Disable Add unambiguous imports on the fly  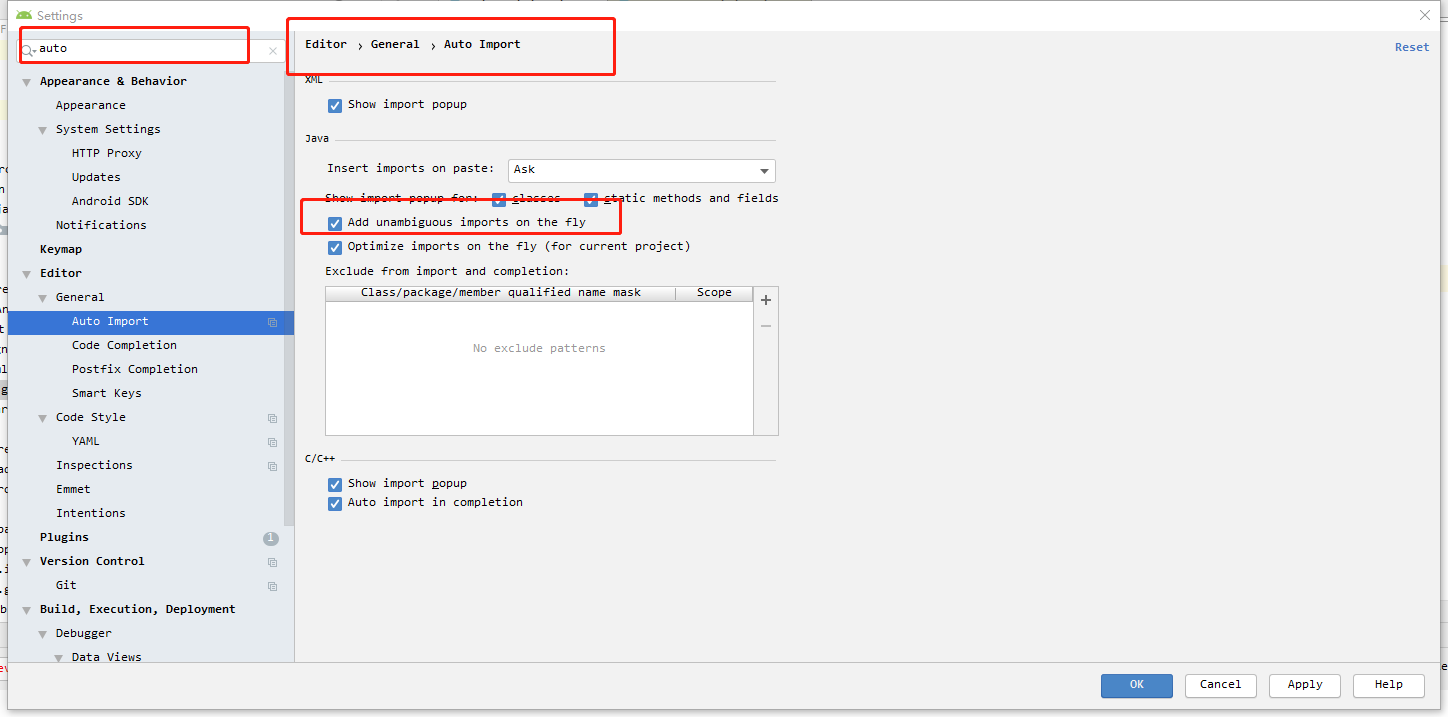(x=335, y=223)
